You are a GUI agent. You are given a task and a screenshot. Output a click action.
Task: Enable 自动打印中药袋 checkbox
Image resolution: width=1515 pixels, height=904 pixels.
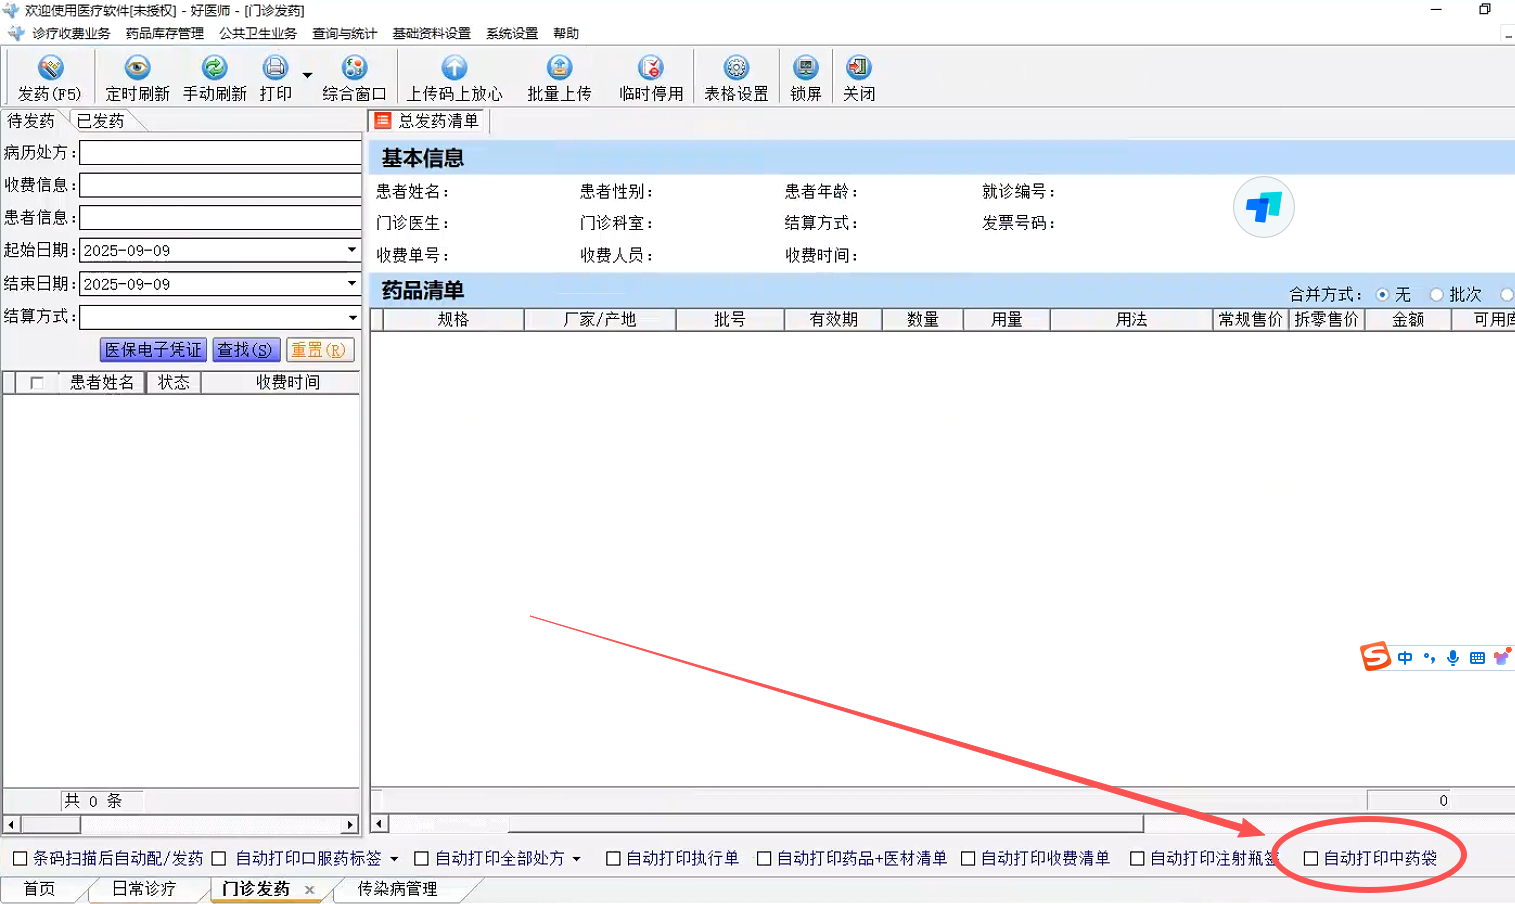pyautogui.click(x=1311, y=858)
